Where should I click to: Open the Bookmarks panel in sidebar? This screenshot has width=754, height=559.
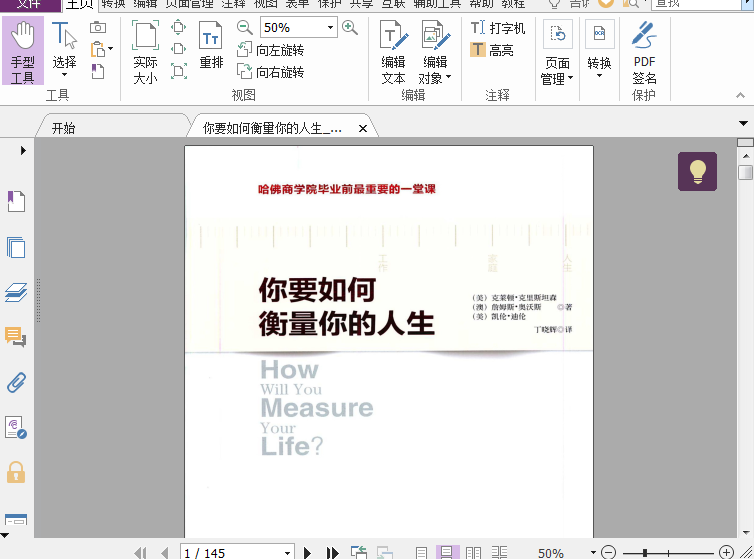(16, 202)
